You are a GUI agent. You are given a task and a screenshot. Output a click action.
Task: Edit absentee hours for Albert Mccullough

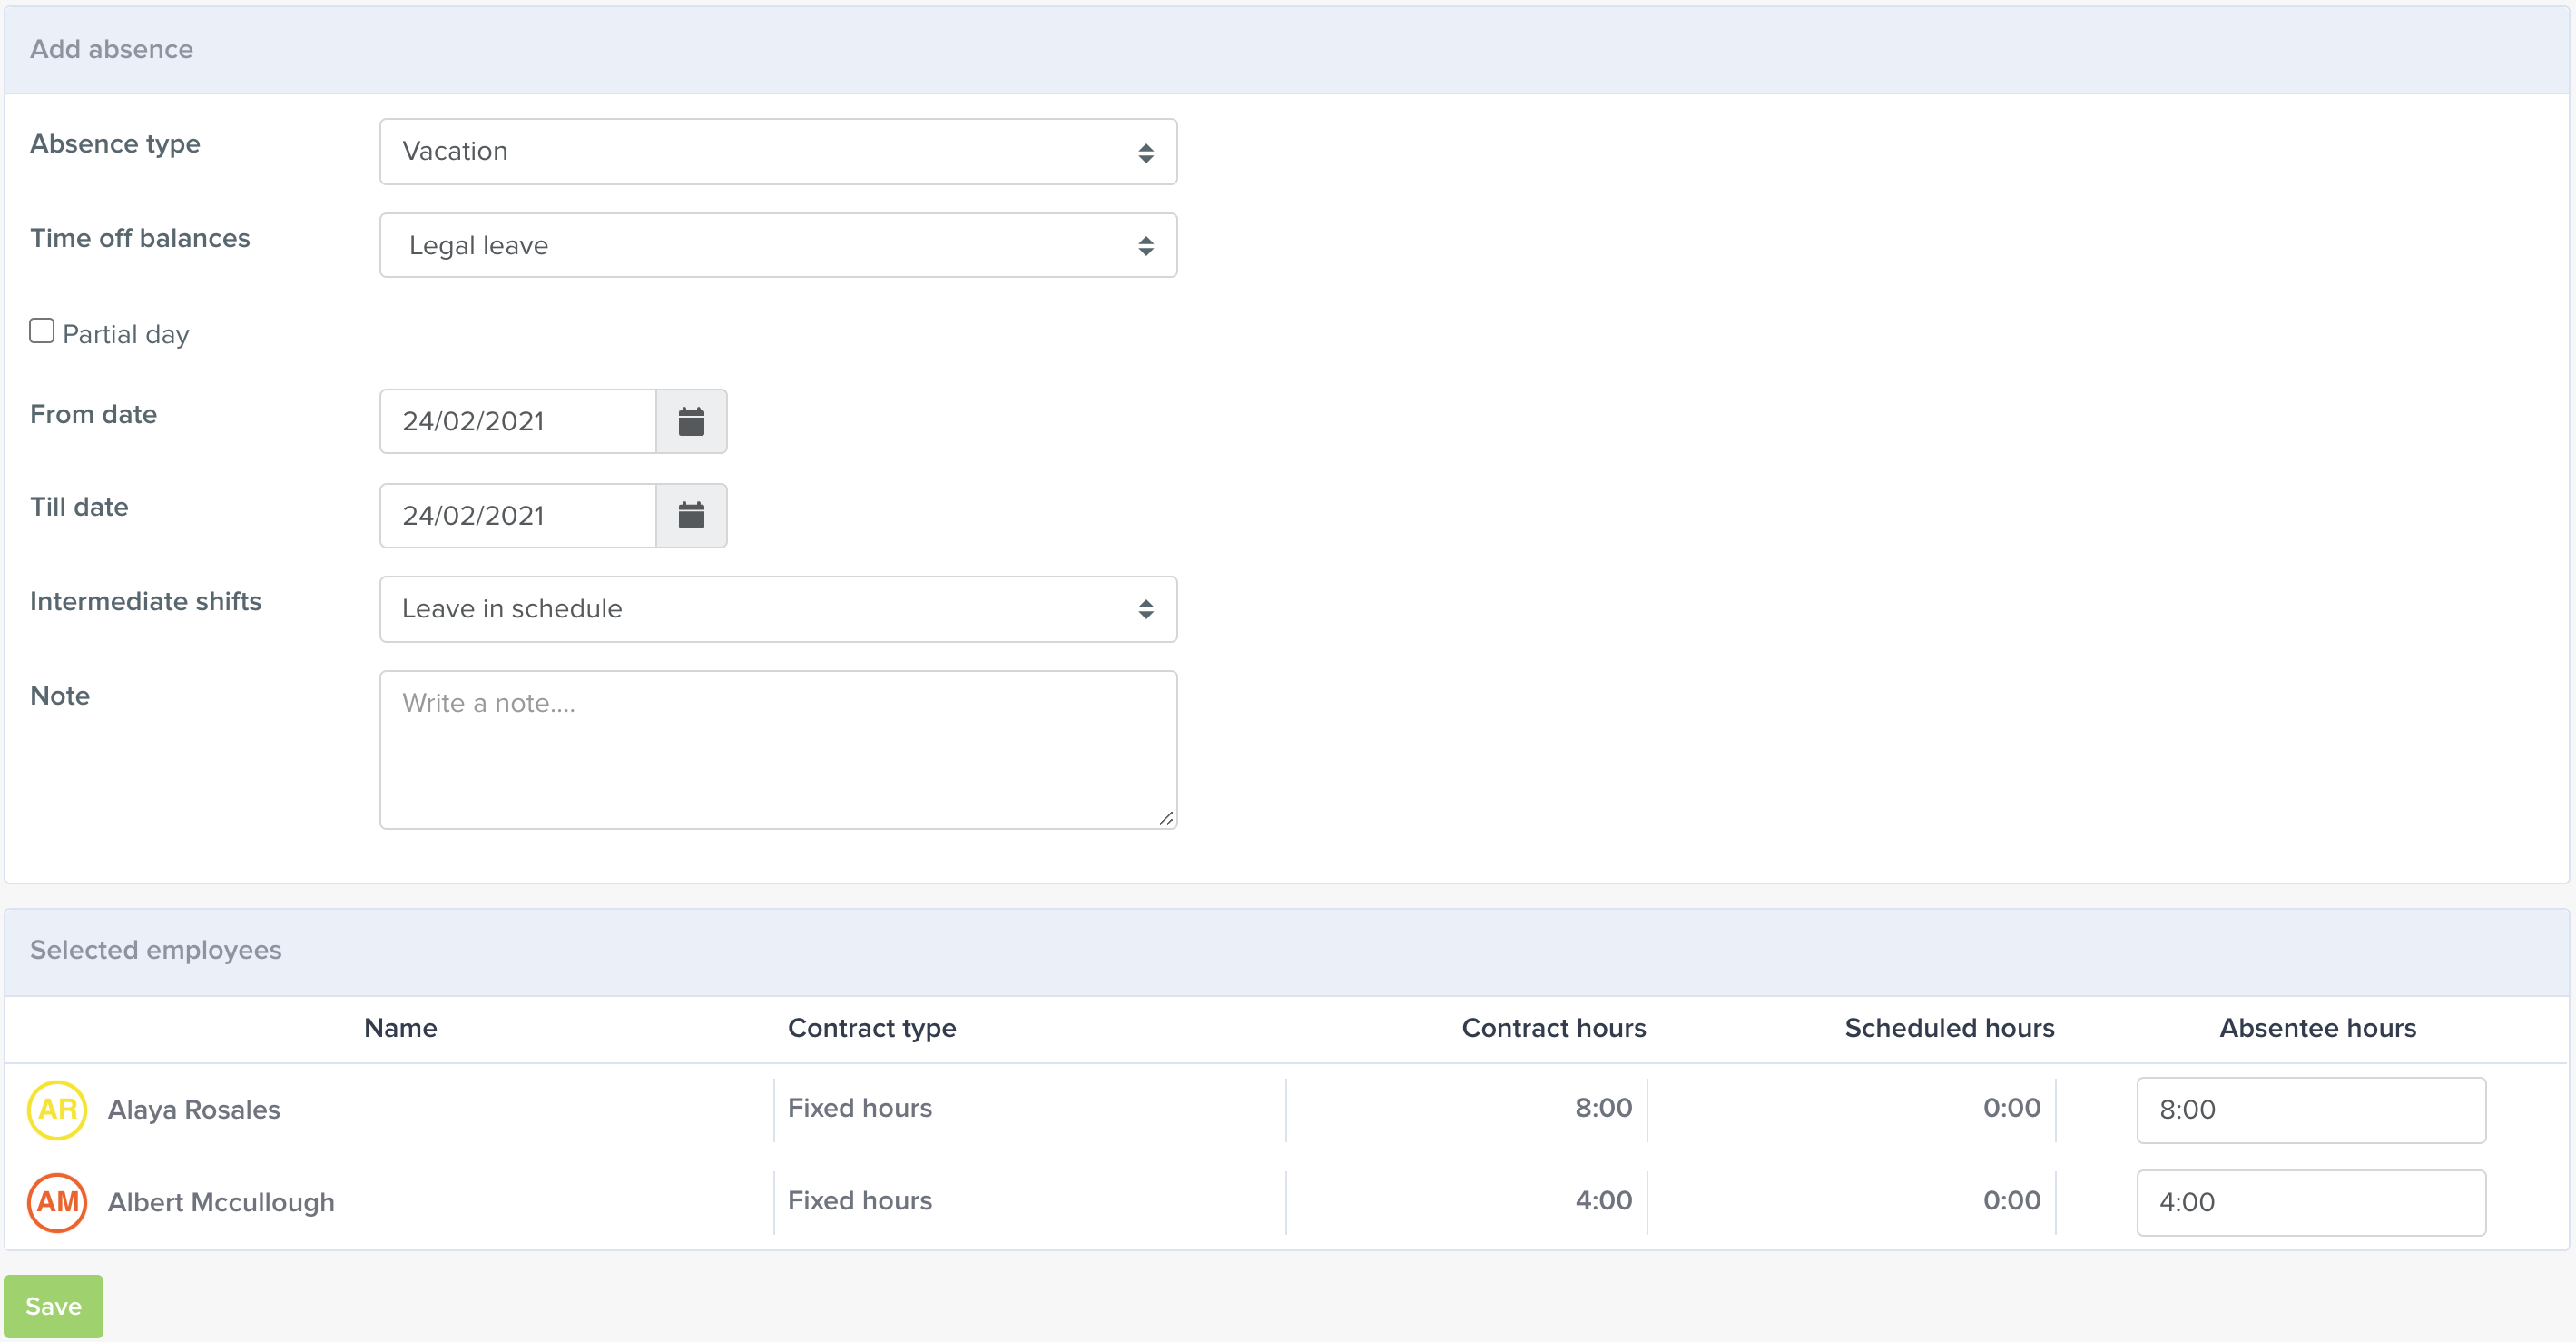(2311, 1202)
